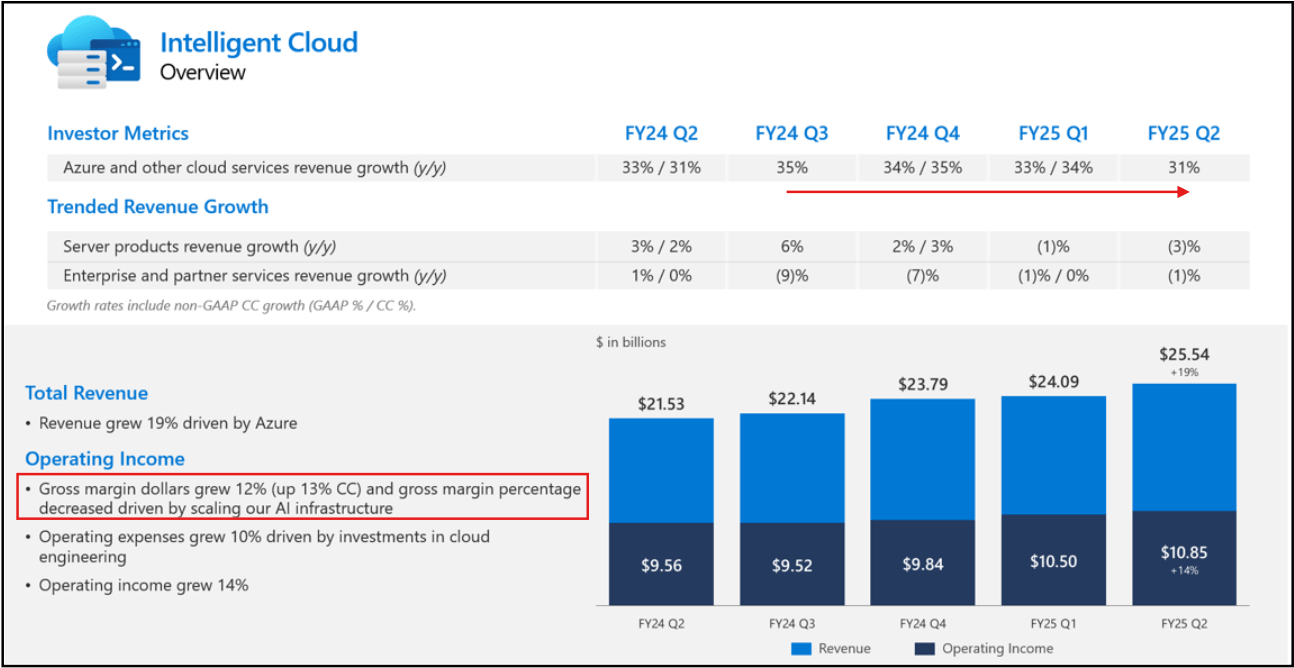The image size is (1294, 668).
Task: Select the FY25 Q2 column header
Action: point(1183,133)
